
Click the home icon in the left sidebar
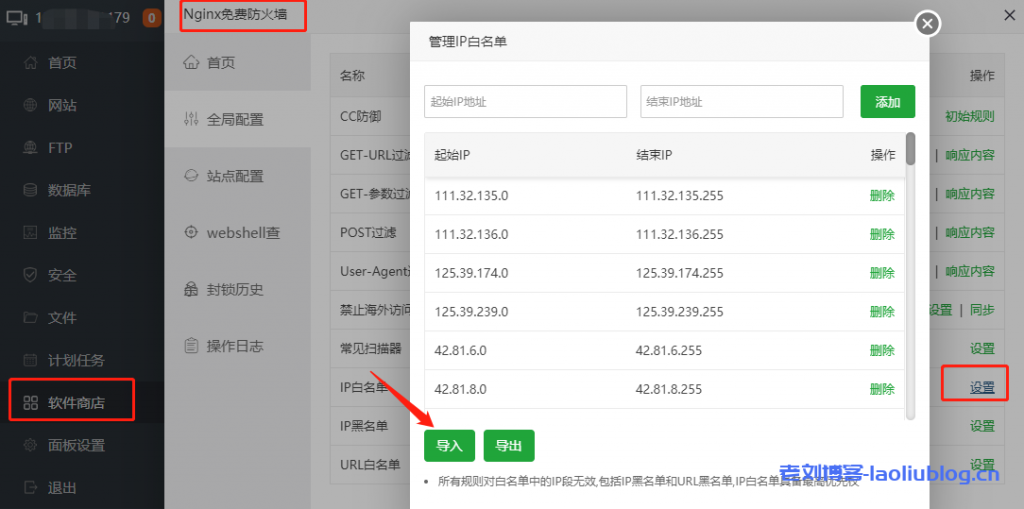[x=30, y=63]
